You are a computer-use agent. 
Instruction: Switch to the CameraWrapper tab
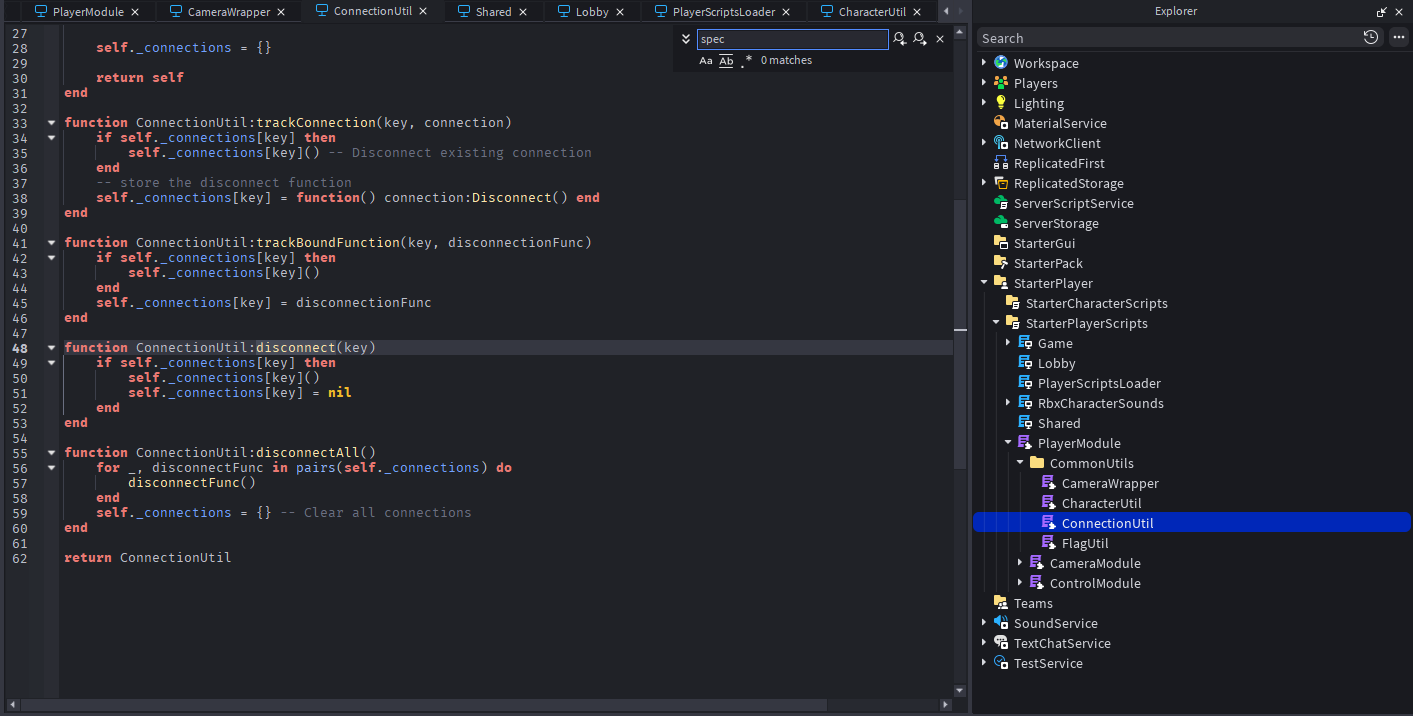(229, 12)
